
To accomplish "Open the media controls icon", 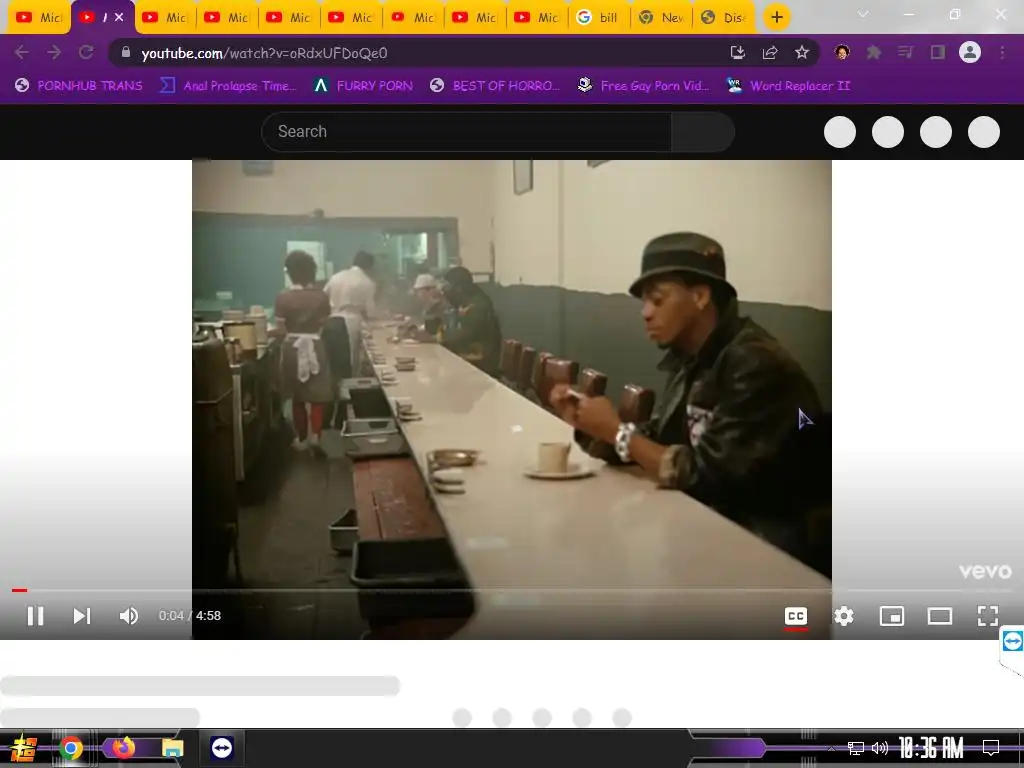I will pos(905,52).
